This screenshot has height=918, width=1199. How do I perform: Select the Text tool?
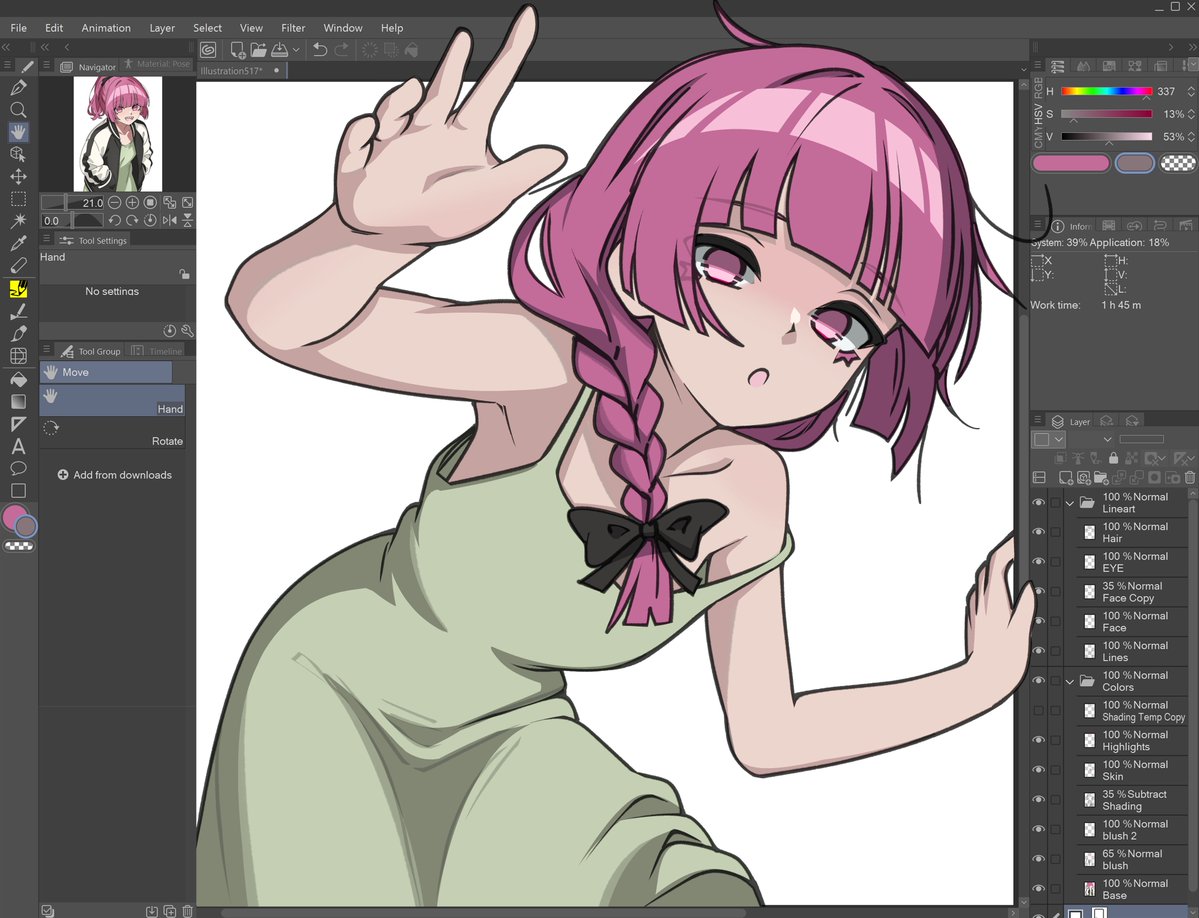[18, 446]
